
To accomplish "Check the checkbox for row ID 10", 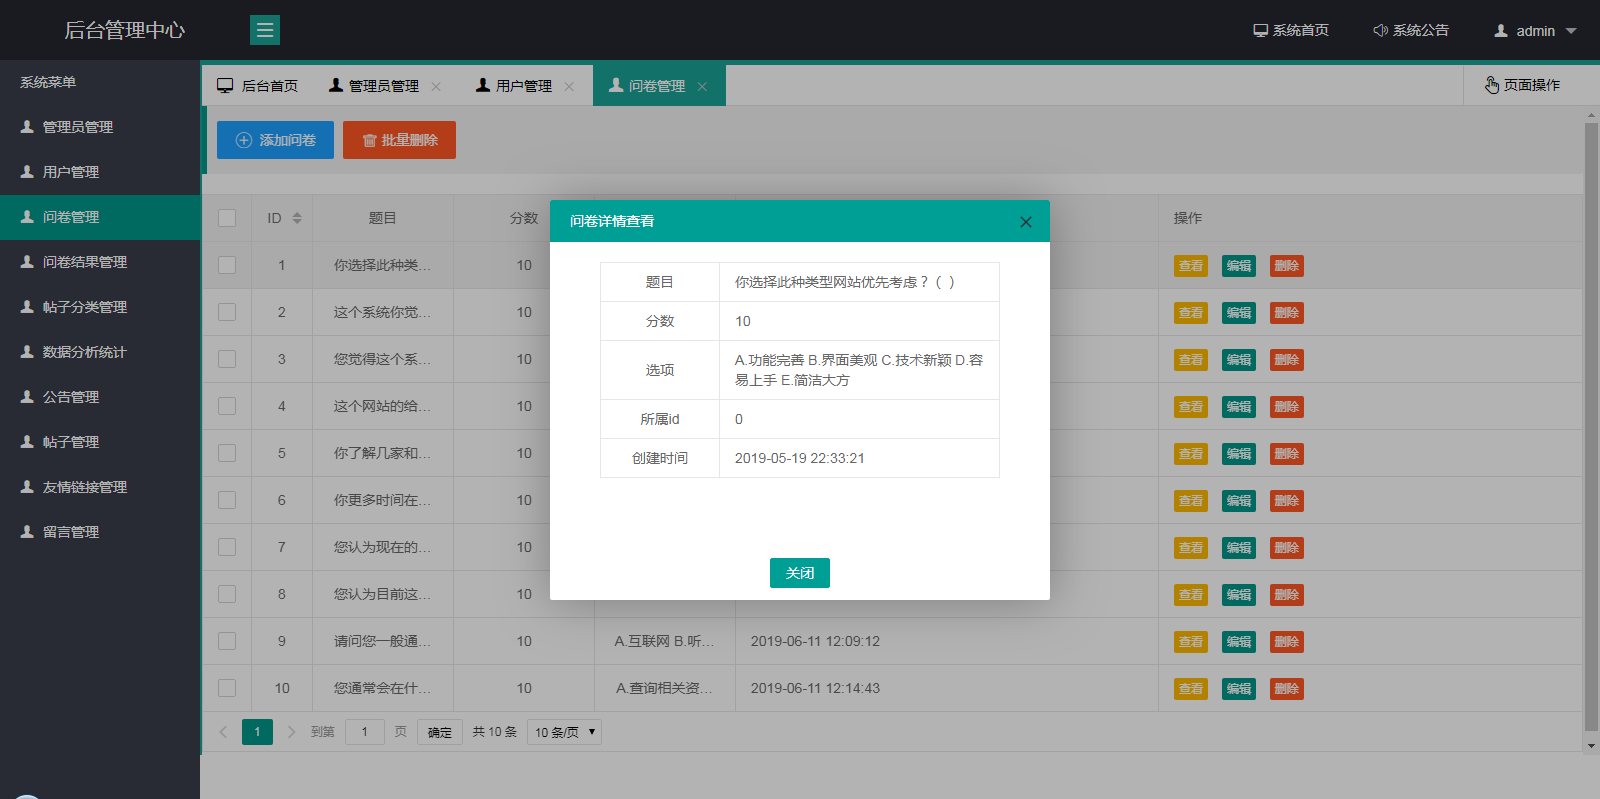I will [x=227, y=688].
